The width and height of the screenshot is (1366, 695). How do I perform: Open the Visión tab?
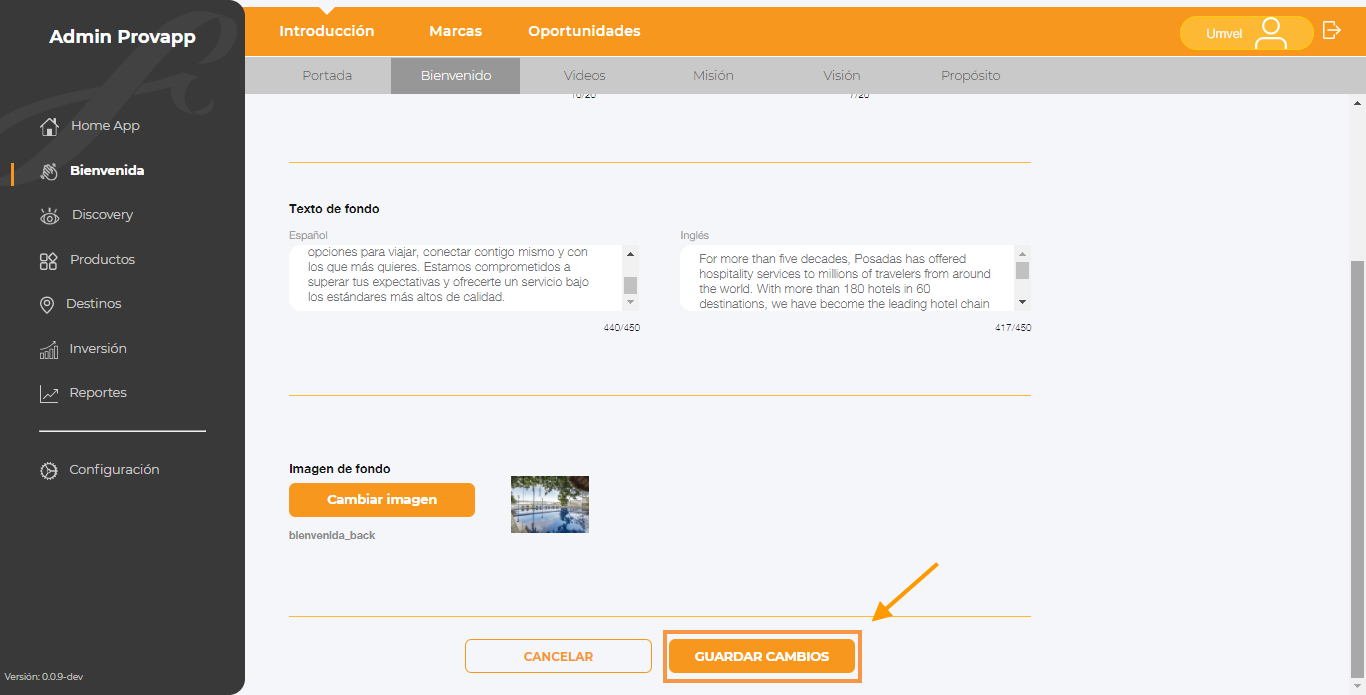click(842, 76)
